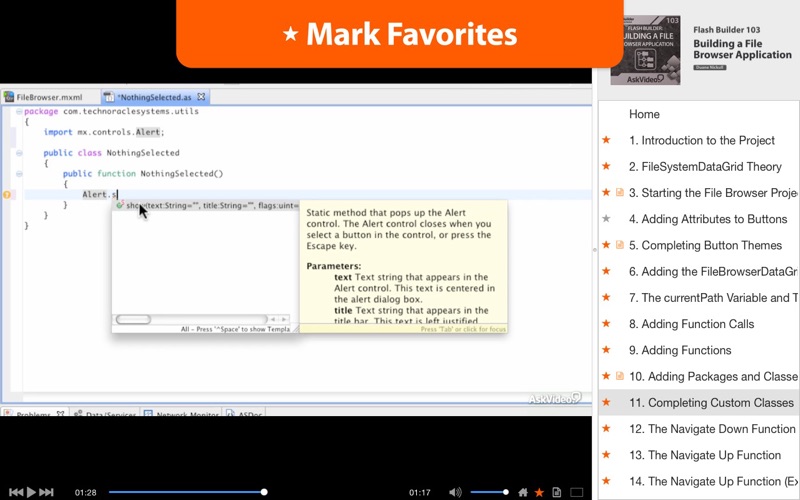Toggle favorite star for 11. Completing Custom Classes
Screen dimensions: 800x500
[606, 402]
